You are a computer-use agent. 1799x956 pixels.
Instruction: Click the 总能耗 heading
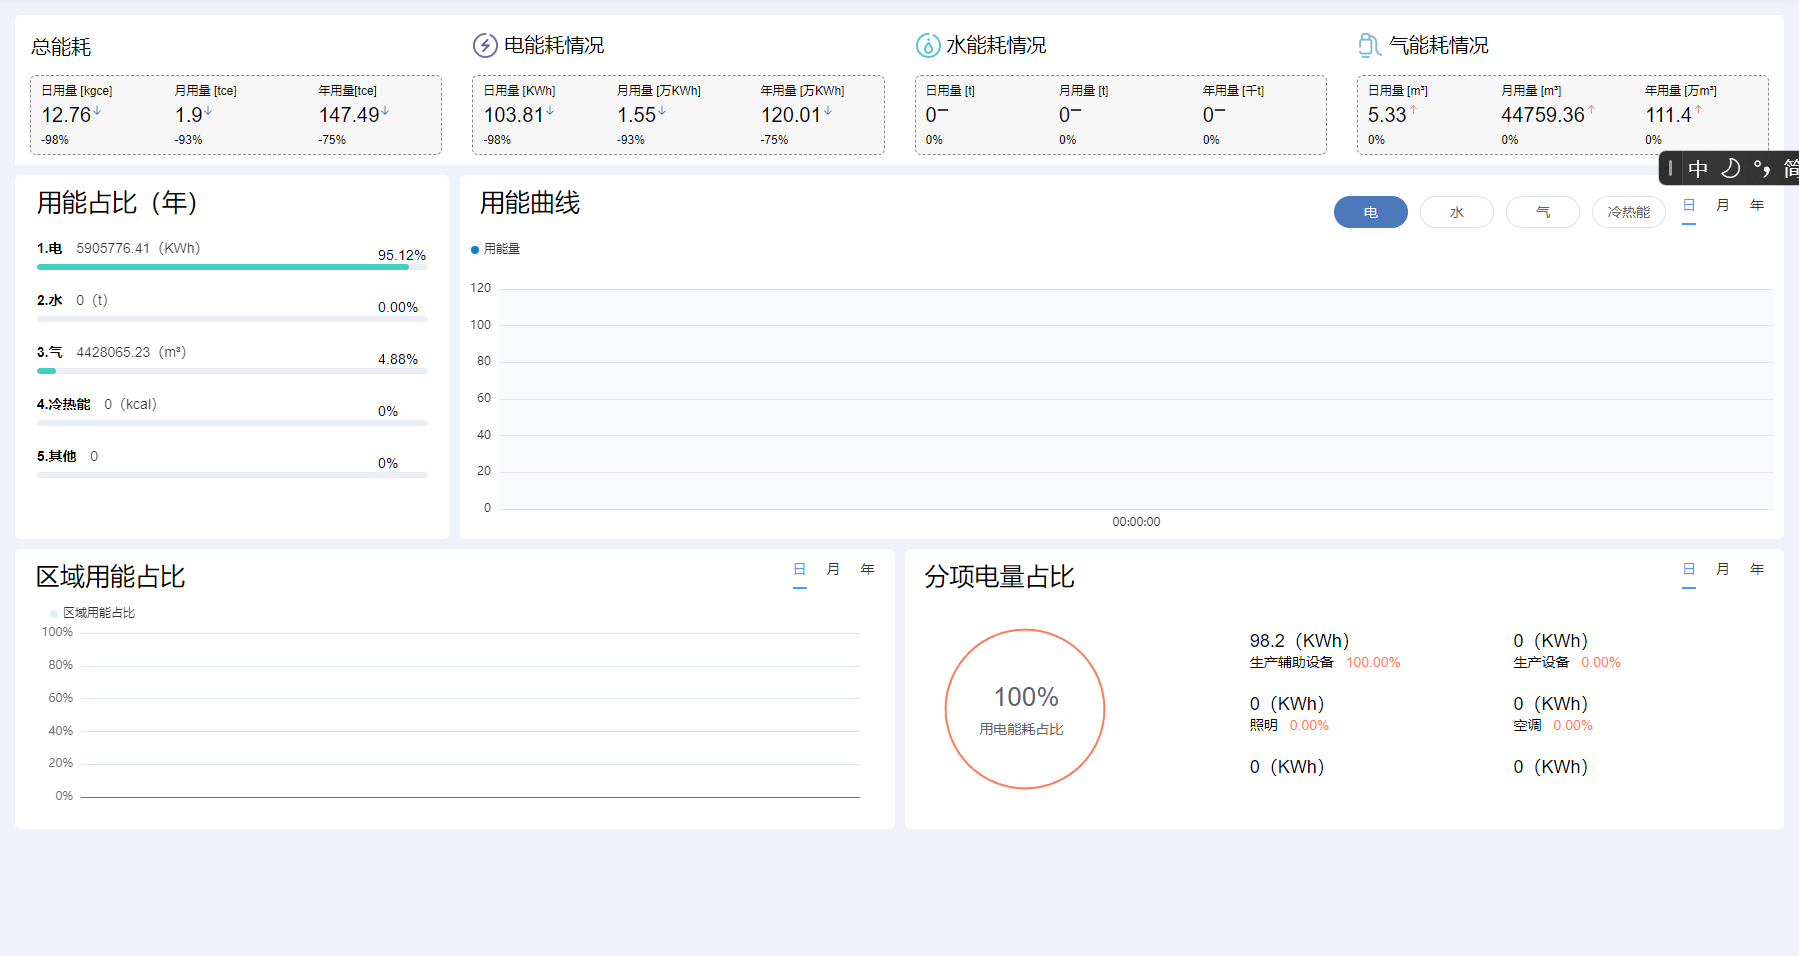click(61, 47)
